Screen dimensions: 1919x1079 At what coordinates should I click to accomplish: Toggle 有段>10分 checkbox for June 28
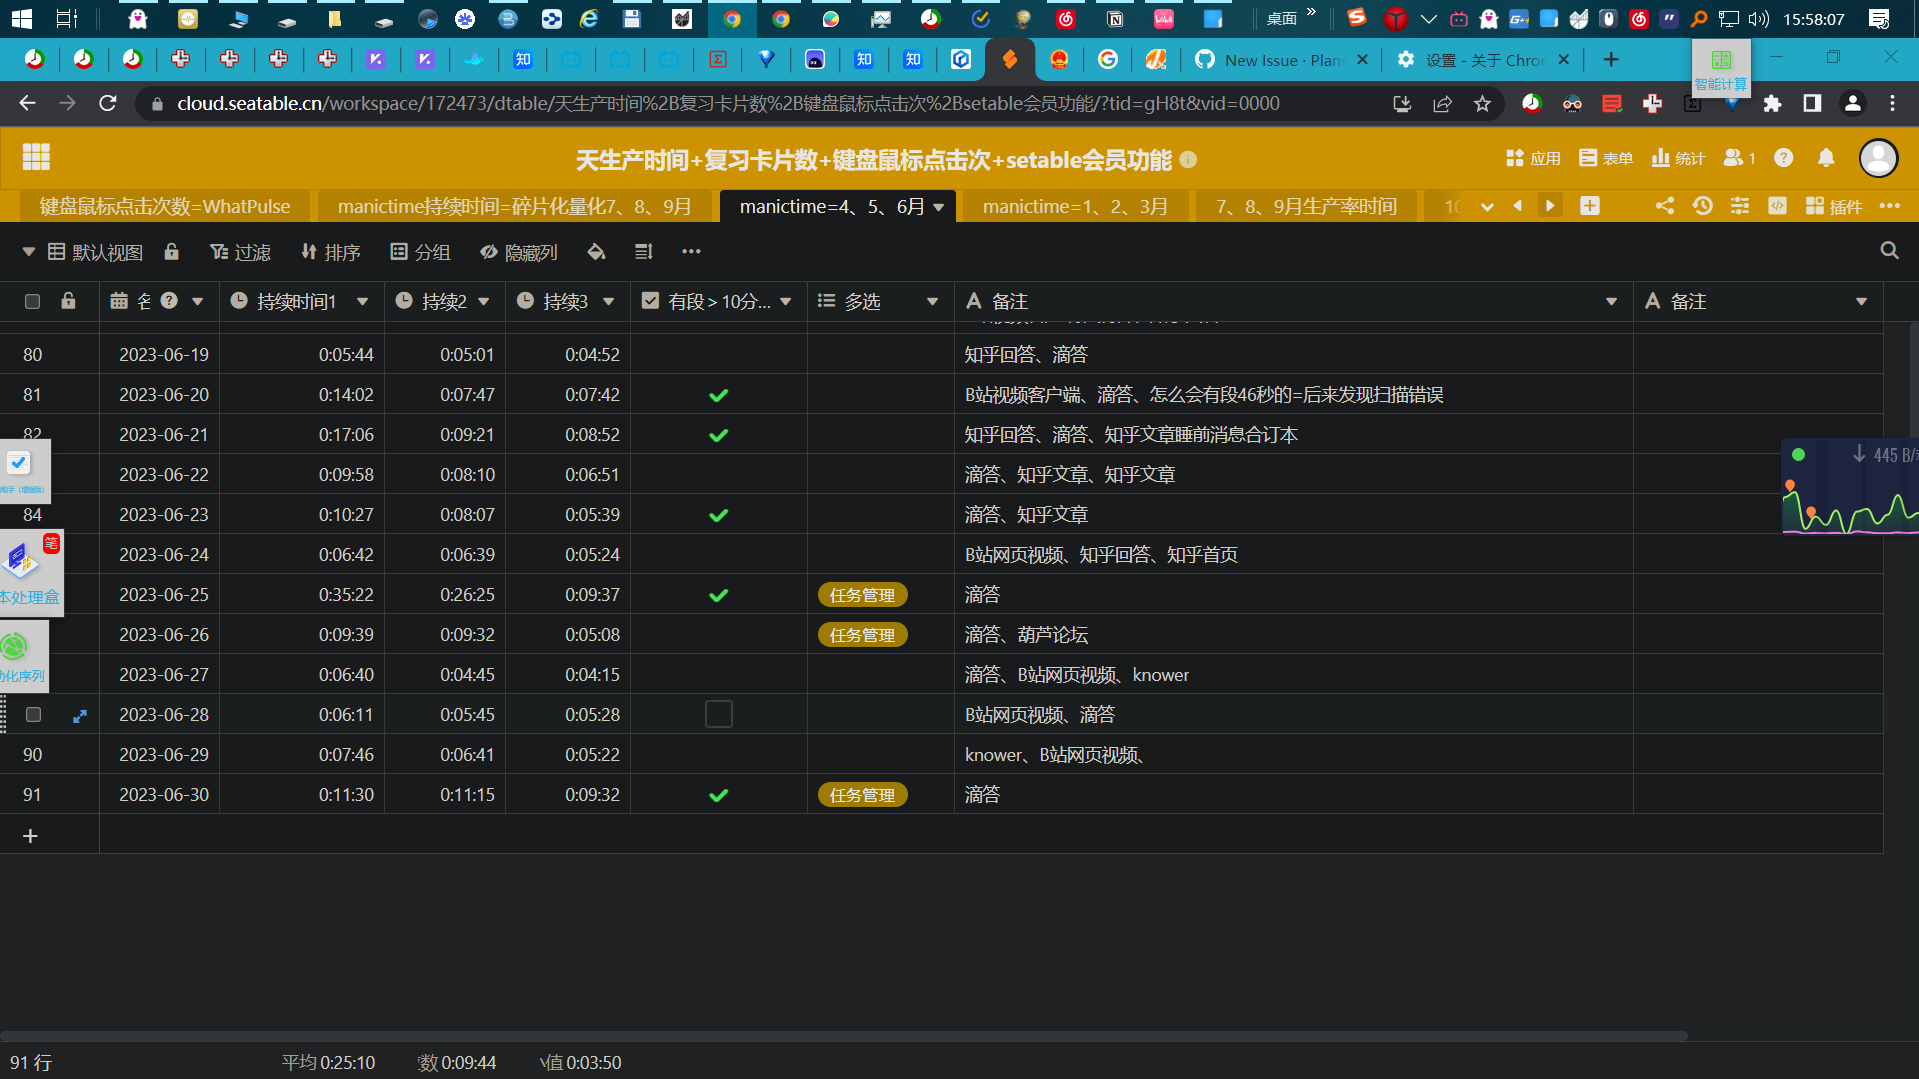point(718,714)
